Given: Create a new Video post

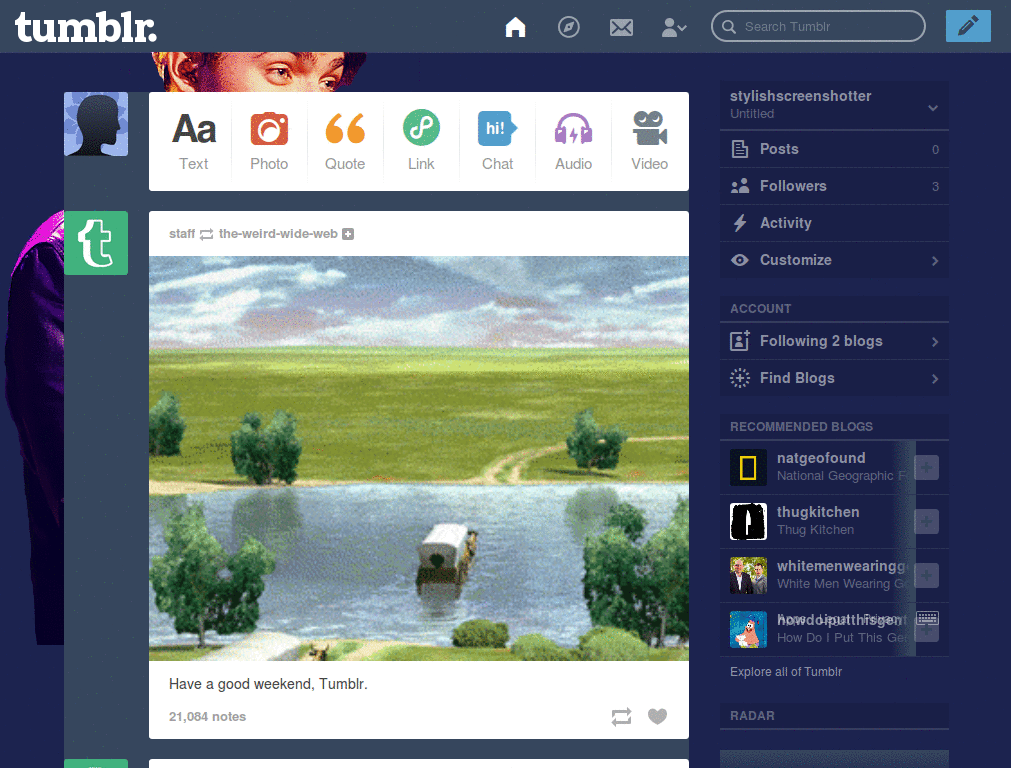Looking at the screenshot, I should 649,141.
